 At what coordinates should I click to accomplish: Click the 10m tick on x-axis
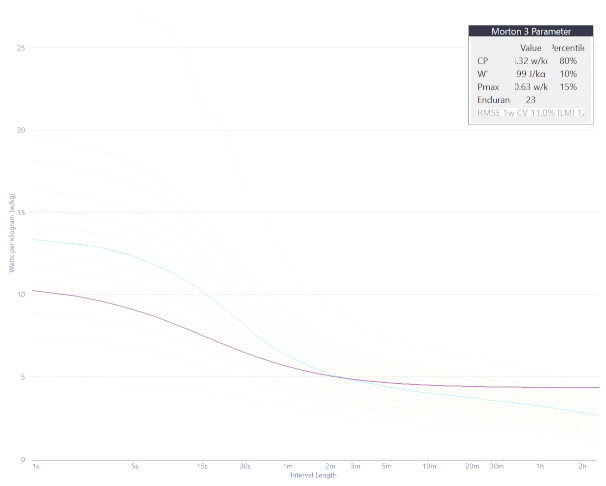(x=429, y=466)
